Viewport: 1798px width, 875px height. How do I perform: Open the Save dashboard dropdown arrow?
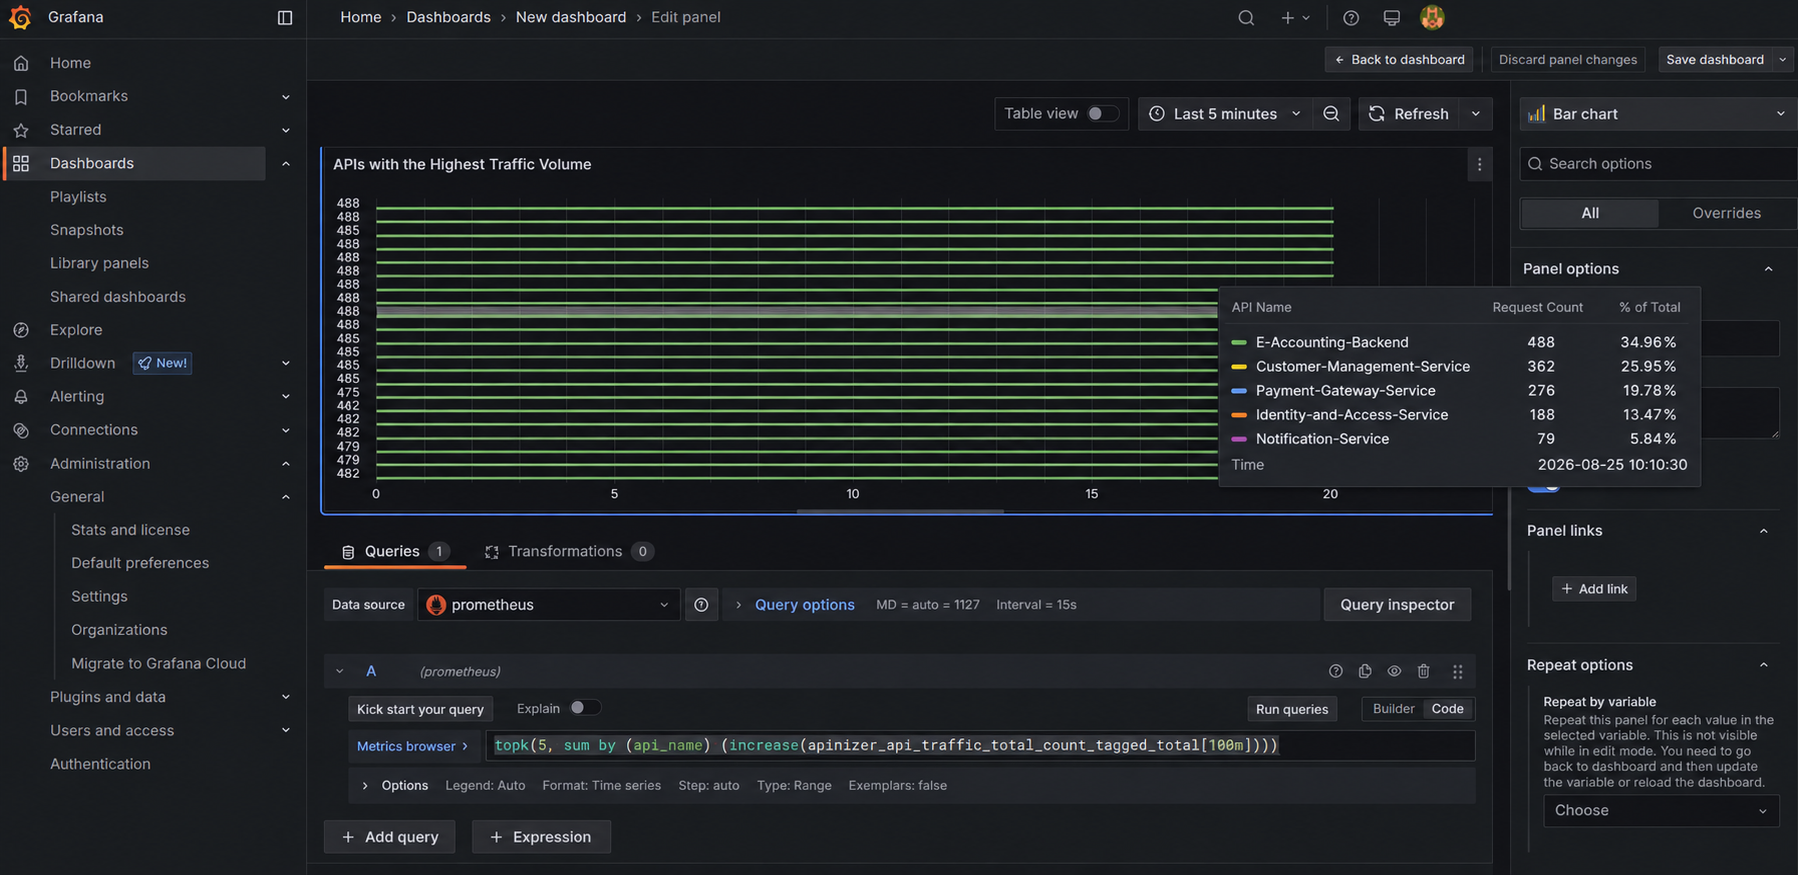(x=1783, y=60)
